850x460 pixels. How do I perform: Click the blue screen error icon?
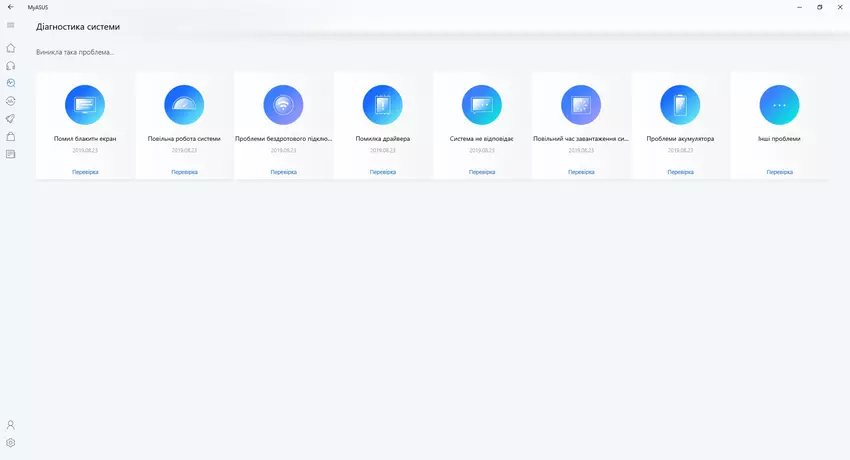tap(85, 104)
